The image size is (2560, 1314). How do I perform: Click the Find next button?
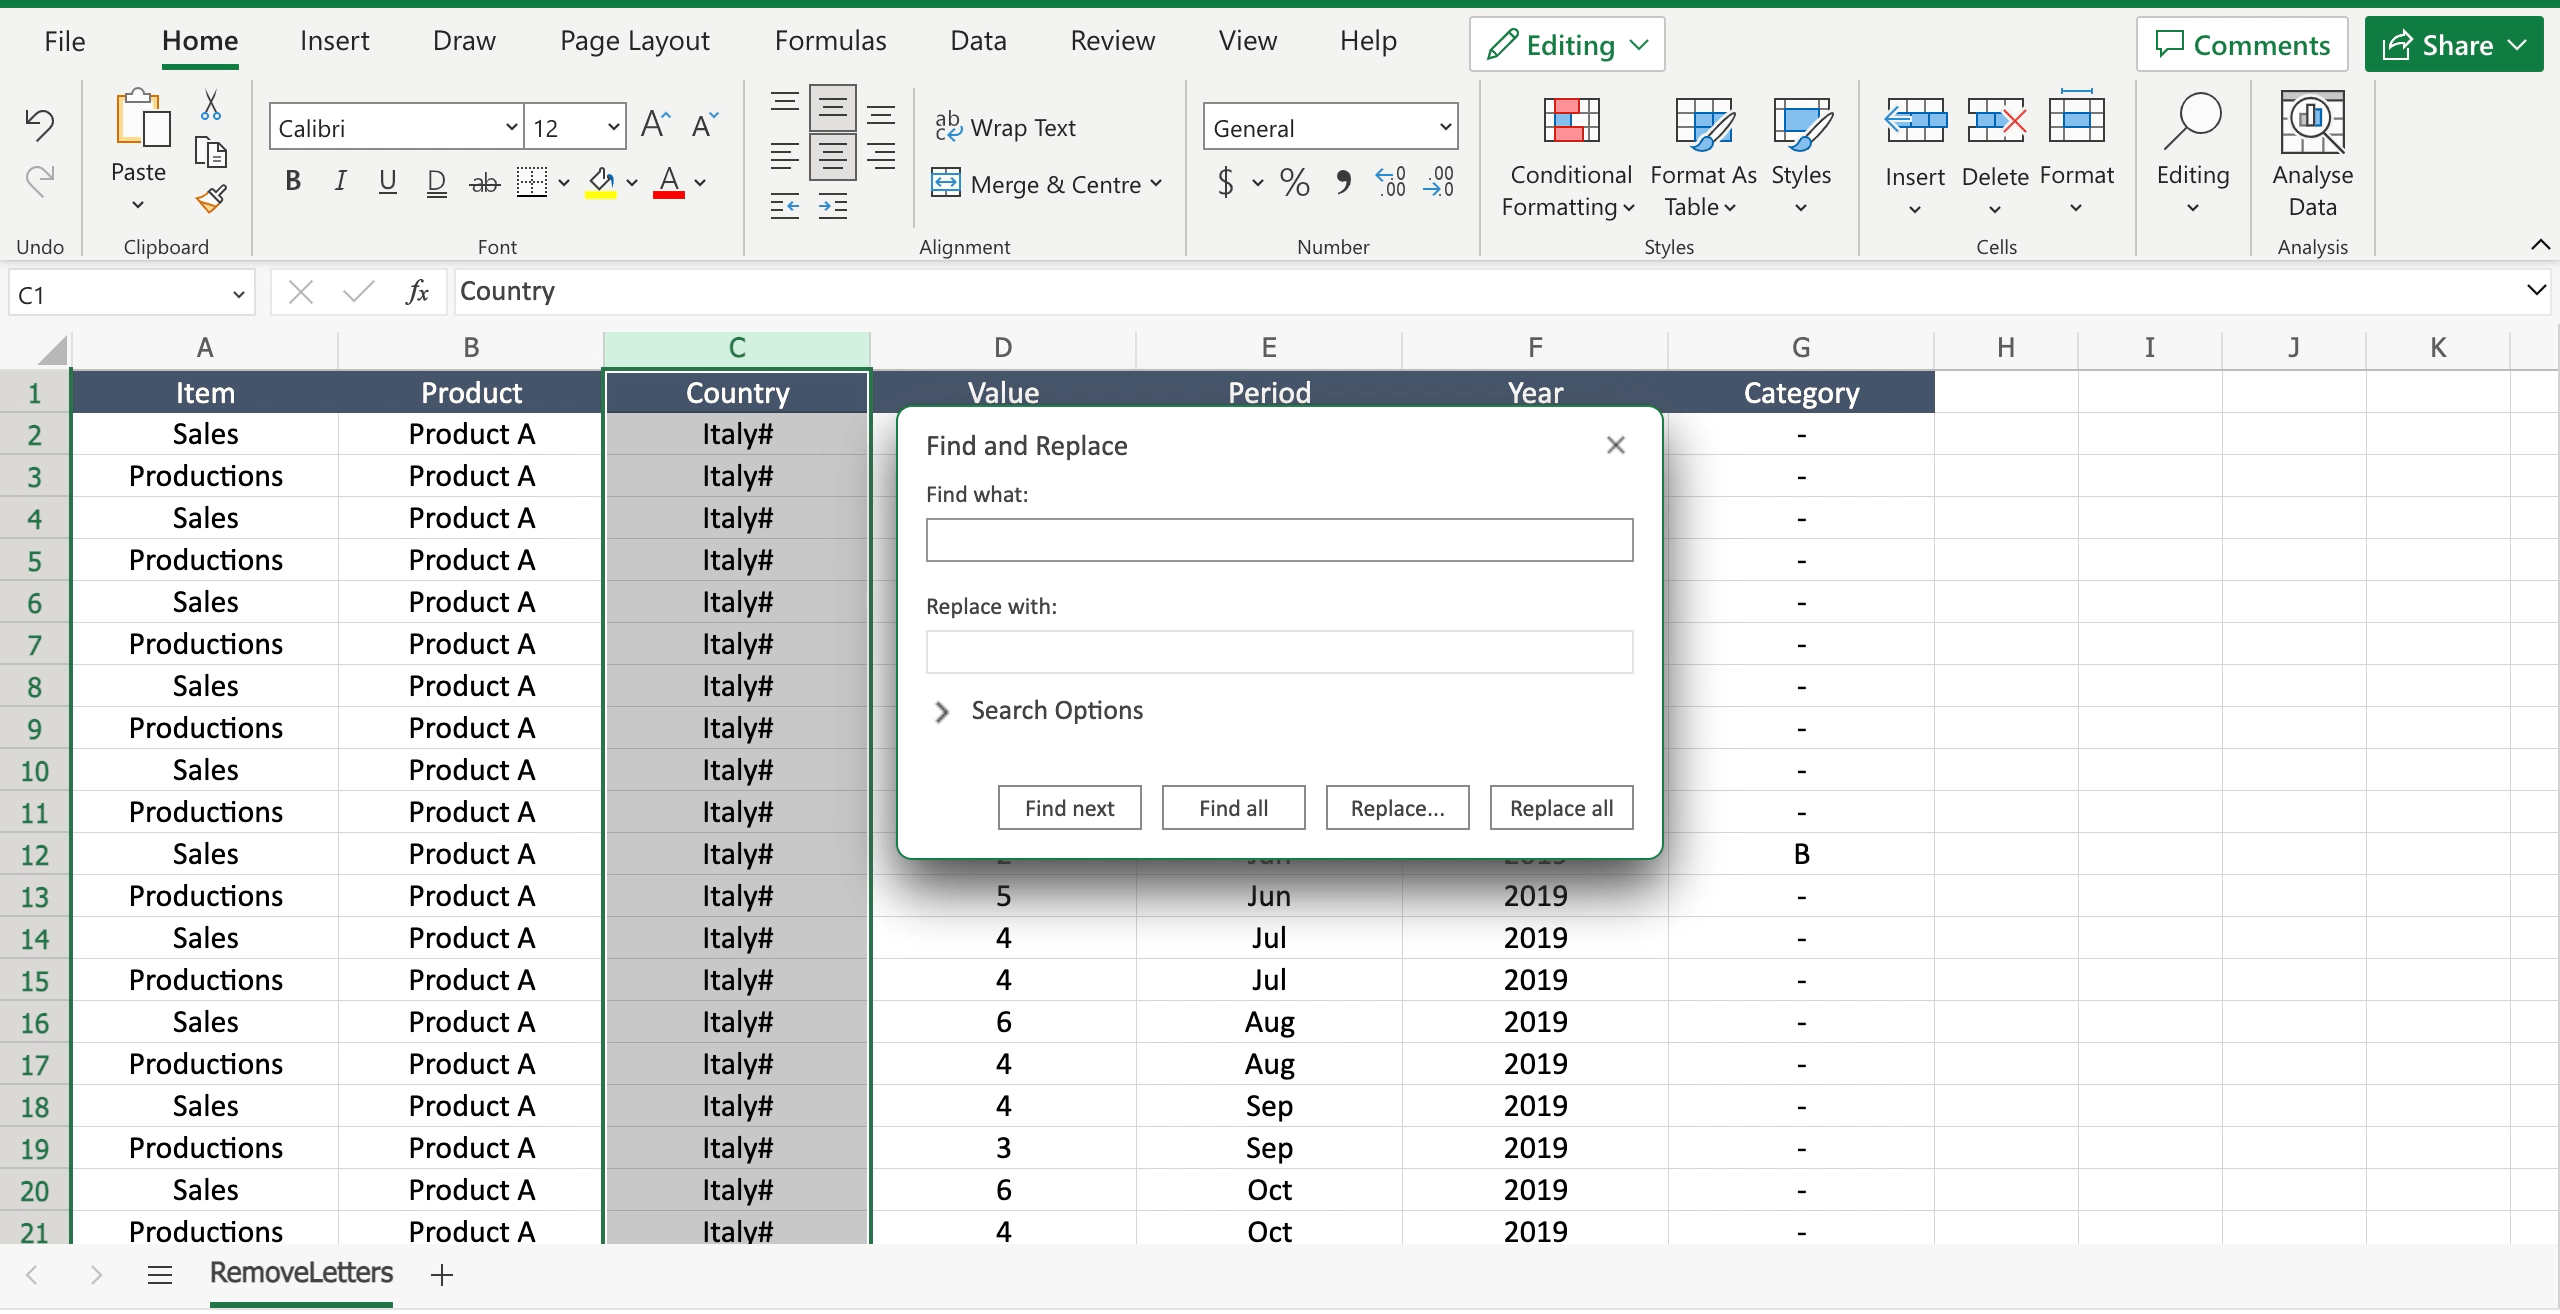click(1069, 806)
